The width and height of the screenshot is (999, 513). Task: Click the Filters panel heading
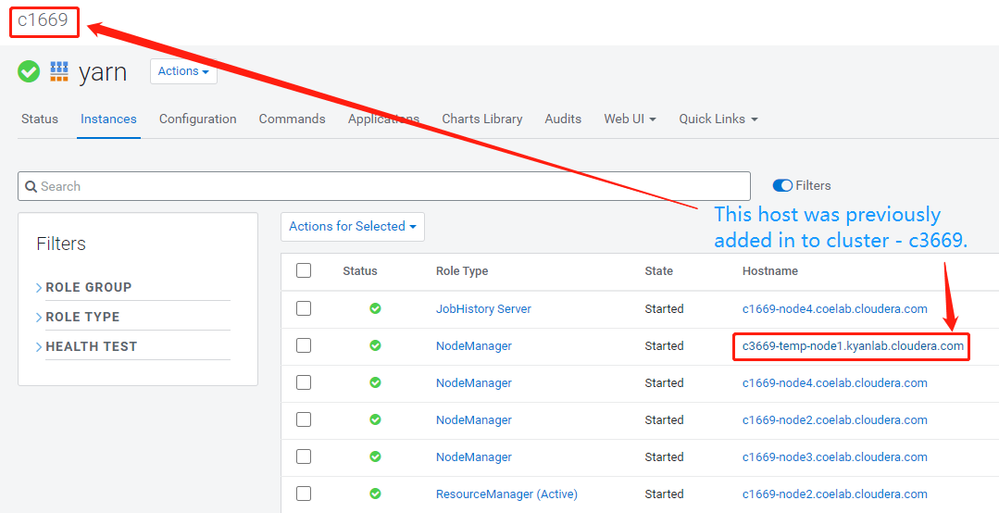pos(61,244)
